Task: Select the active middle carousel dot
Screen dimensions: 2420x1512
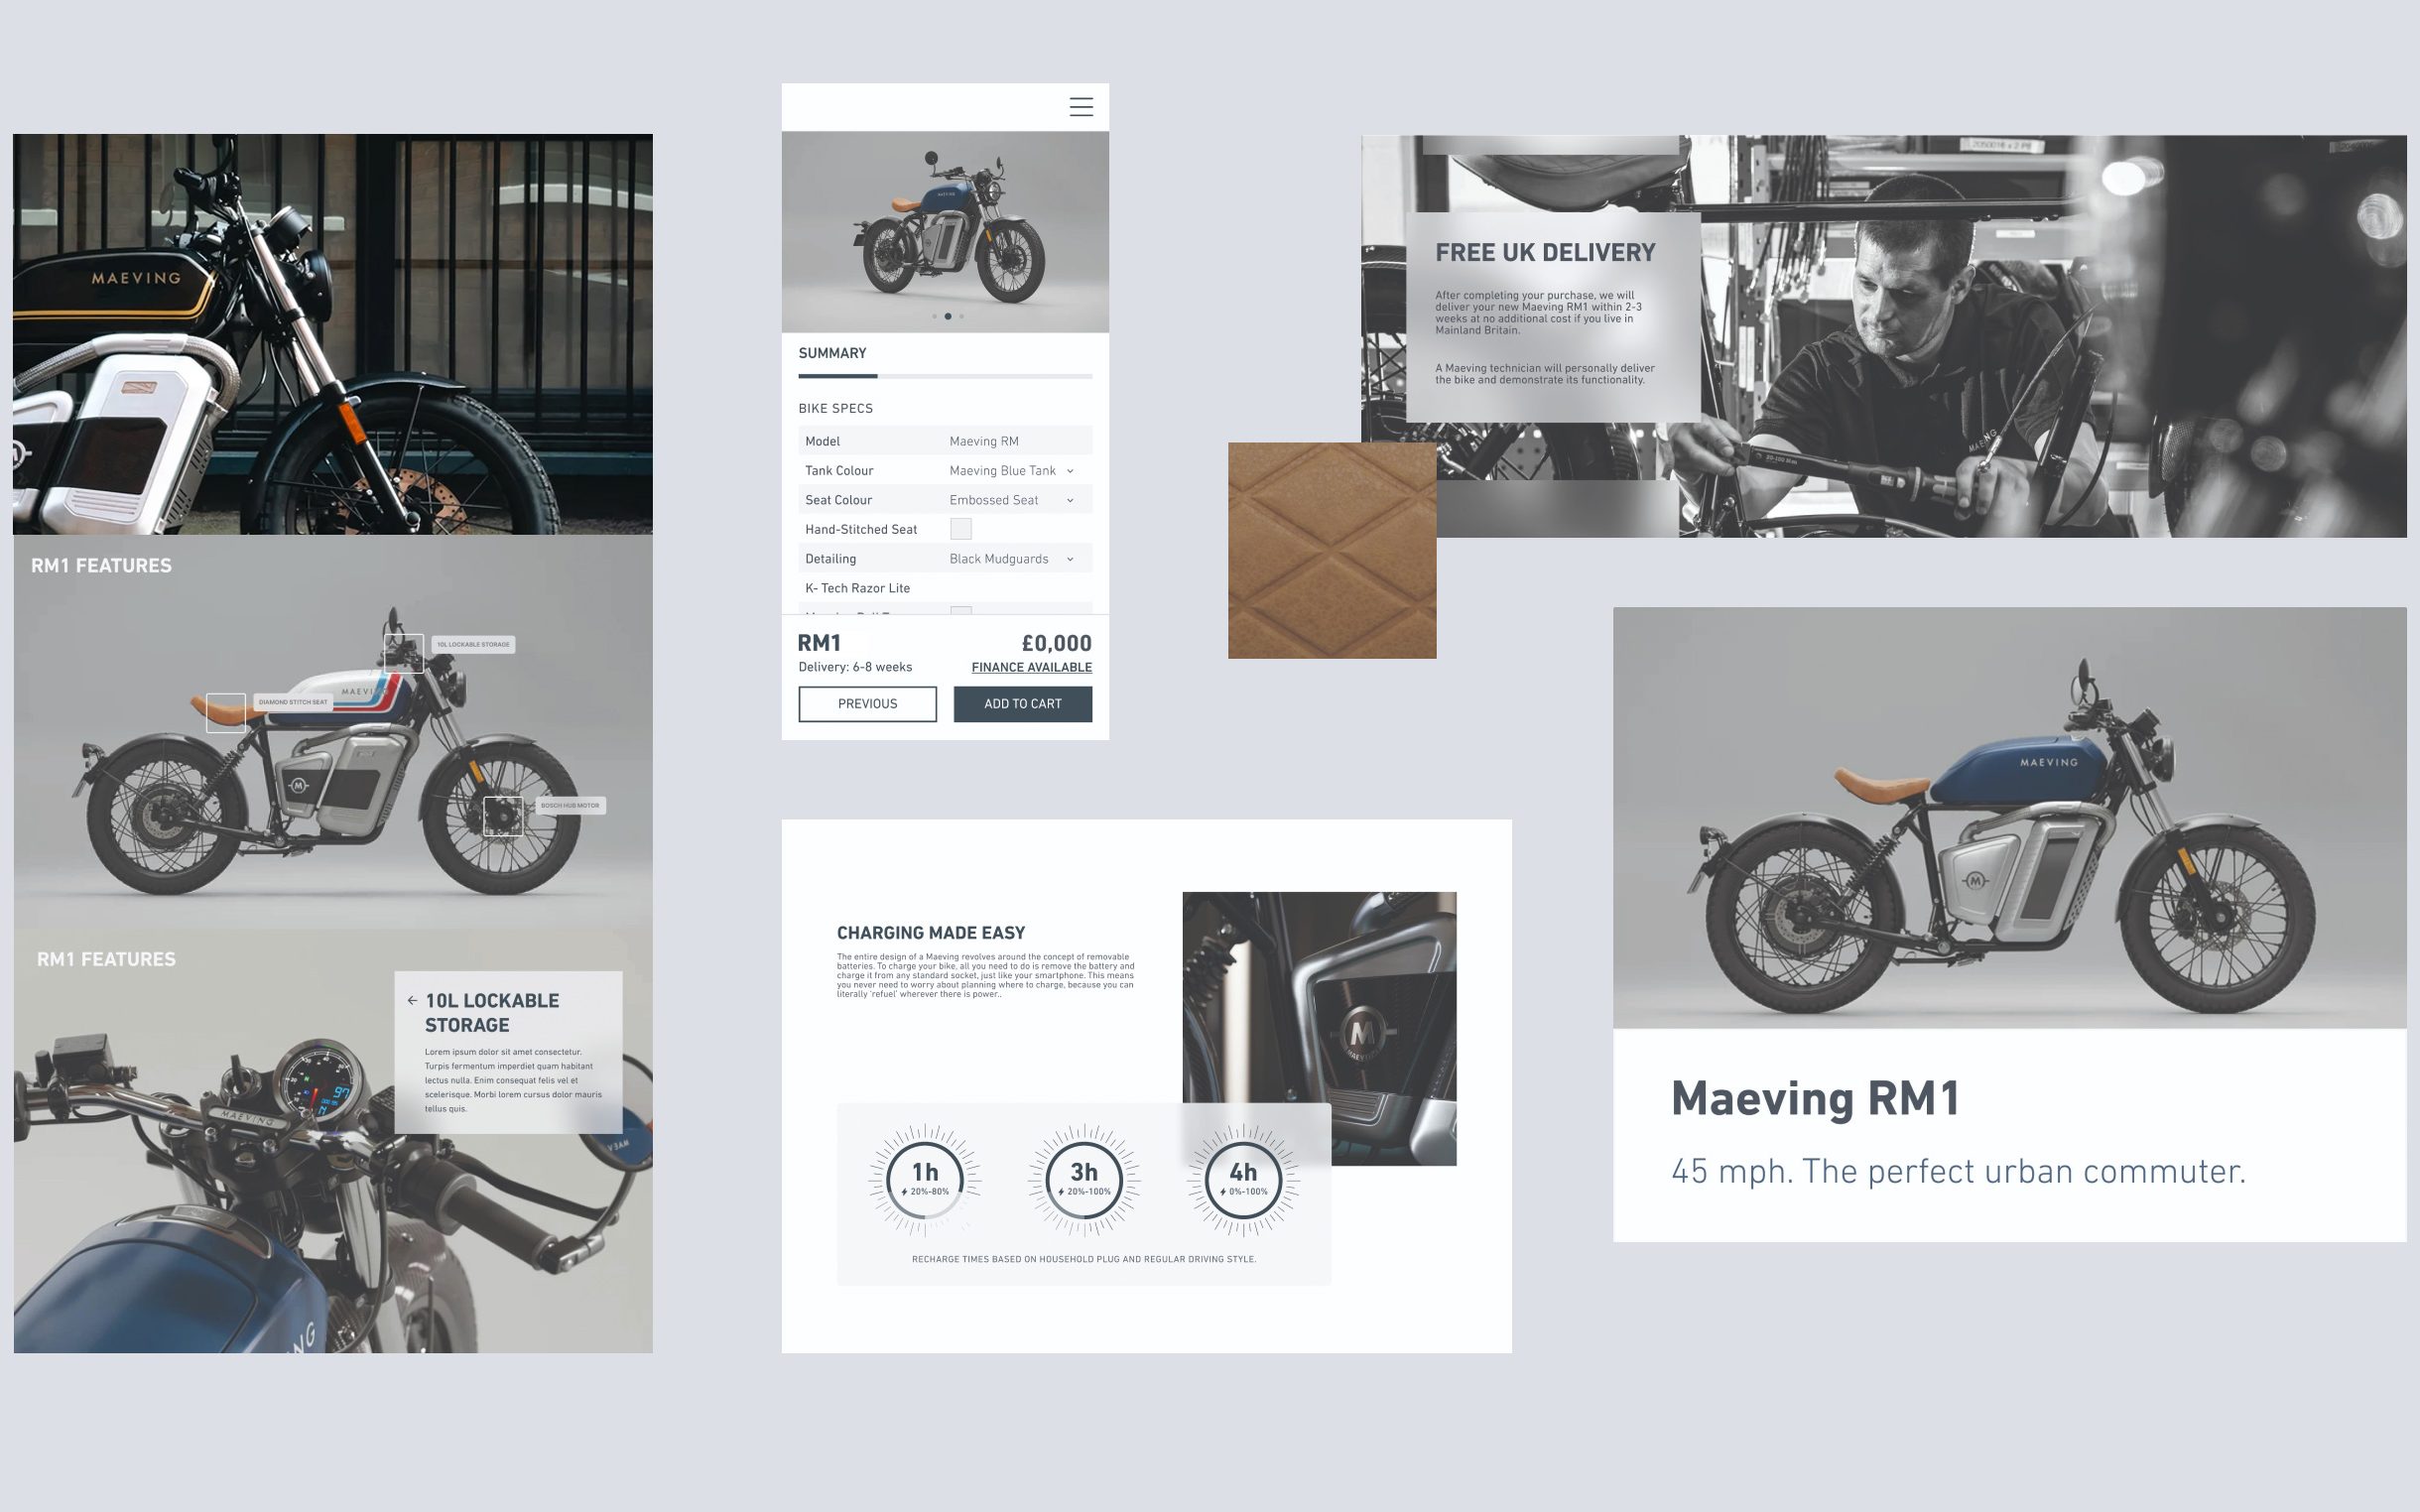Action: (948, 316)
